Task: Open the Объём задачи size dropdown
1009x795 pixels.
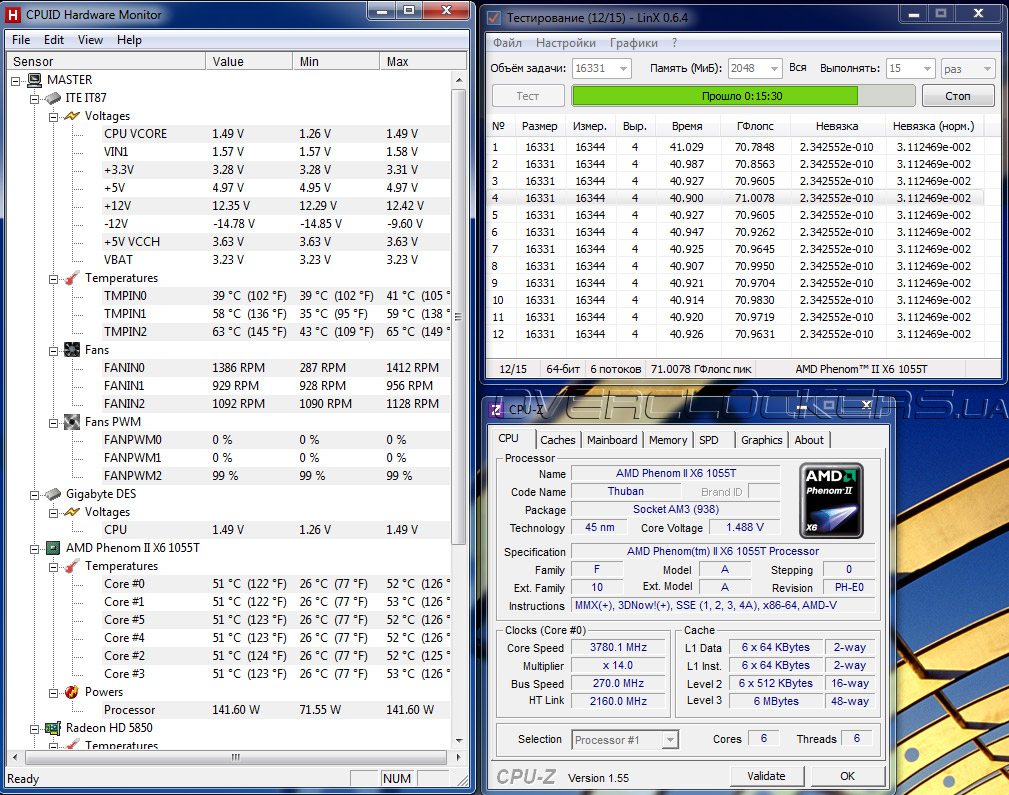Action: 623,68
